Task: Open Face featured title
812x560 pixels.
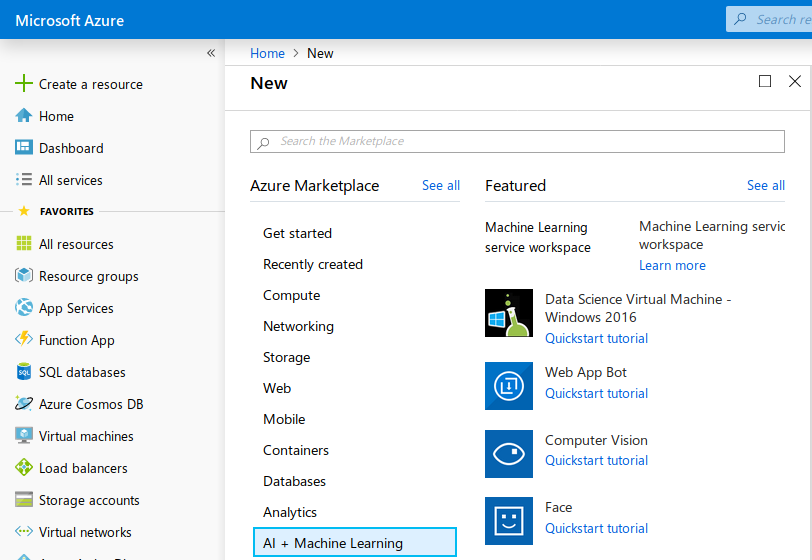Action: pyautogui.click(x=558, y=507)
